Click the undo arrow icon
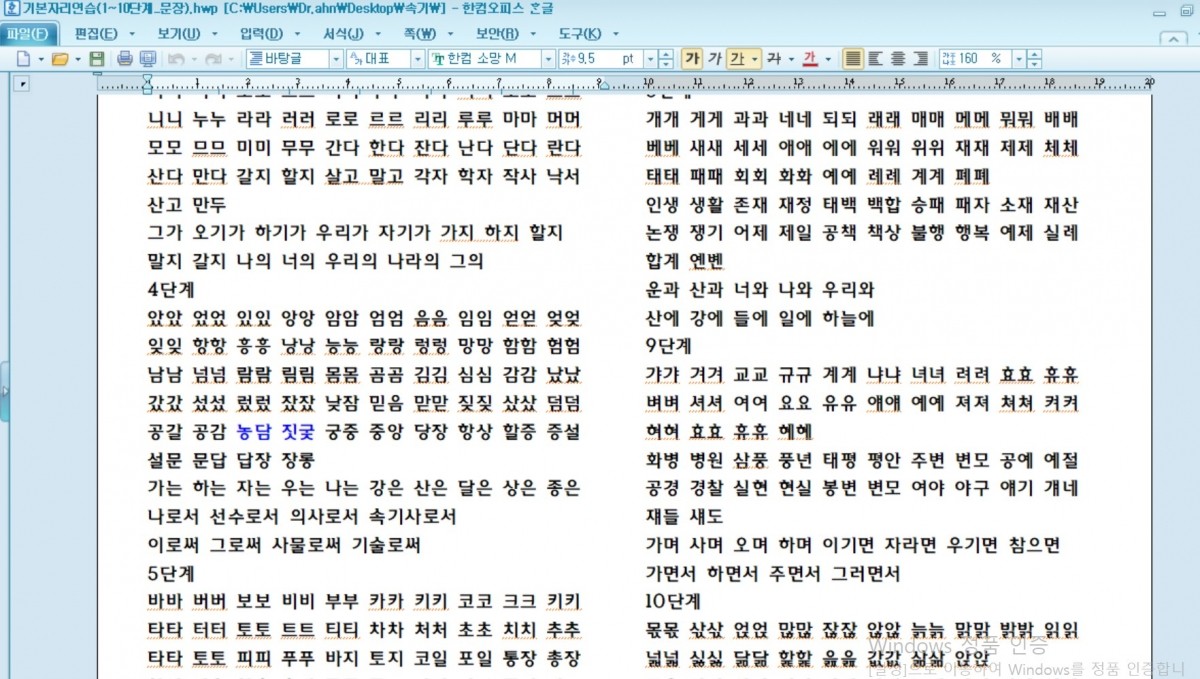The image size is (1200, 679). pos(176,59)
